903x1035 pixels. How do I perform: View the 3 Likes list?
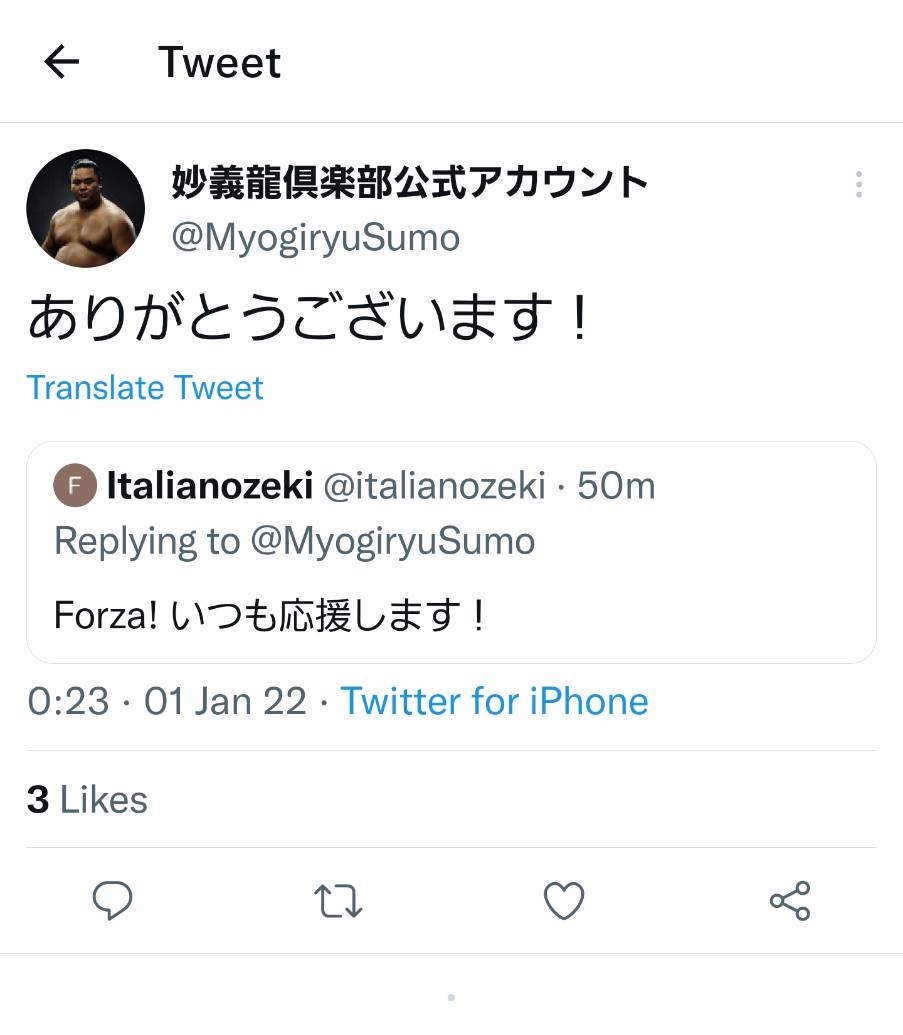88,799
